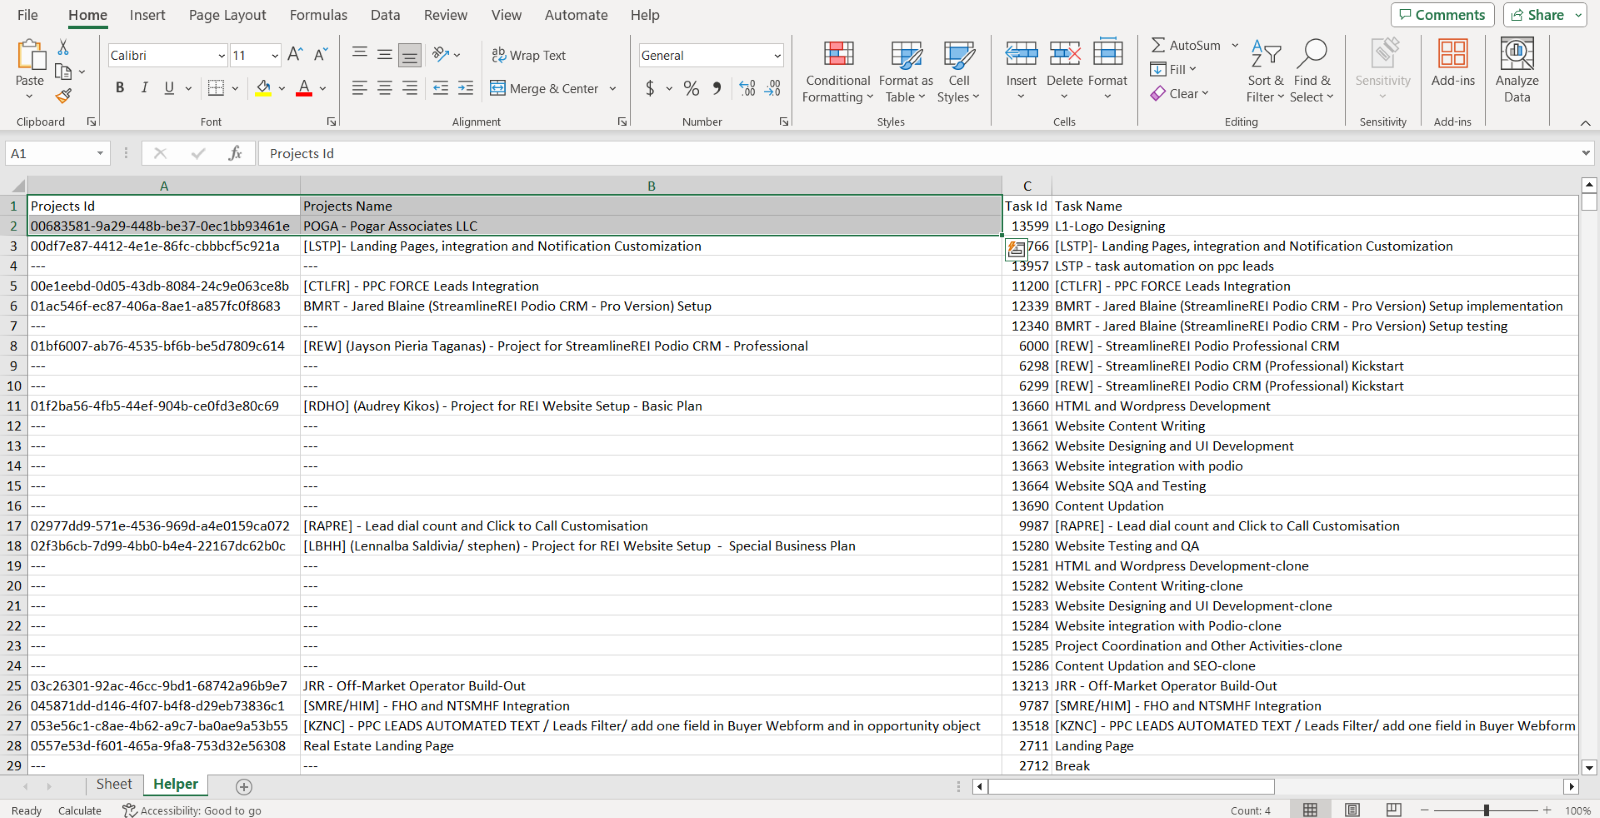This screenshot has height=818, width=1600.
Task: Click the AutoSum button
Action: click(x=1186, y=45)
